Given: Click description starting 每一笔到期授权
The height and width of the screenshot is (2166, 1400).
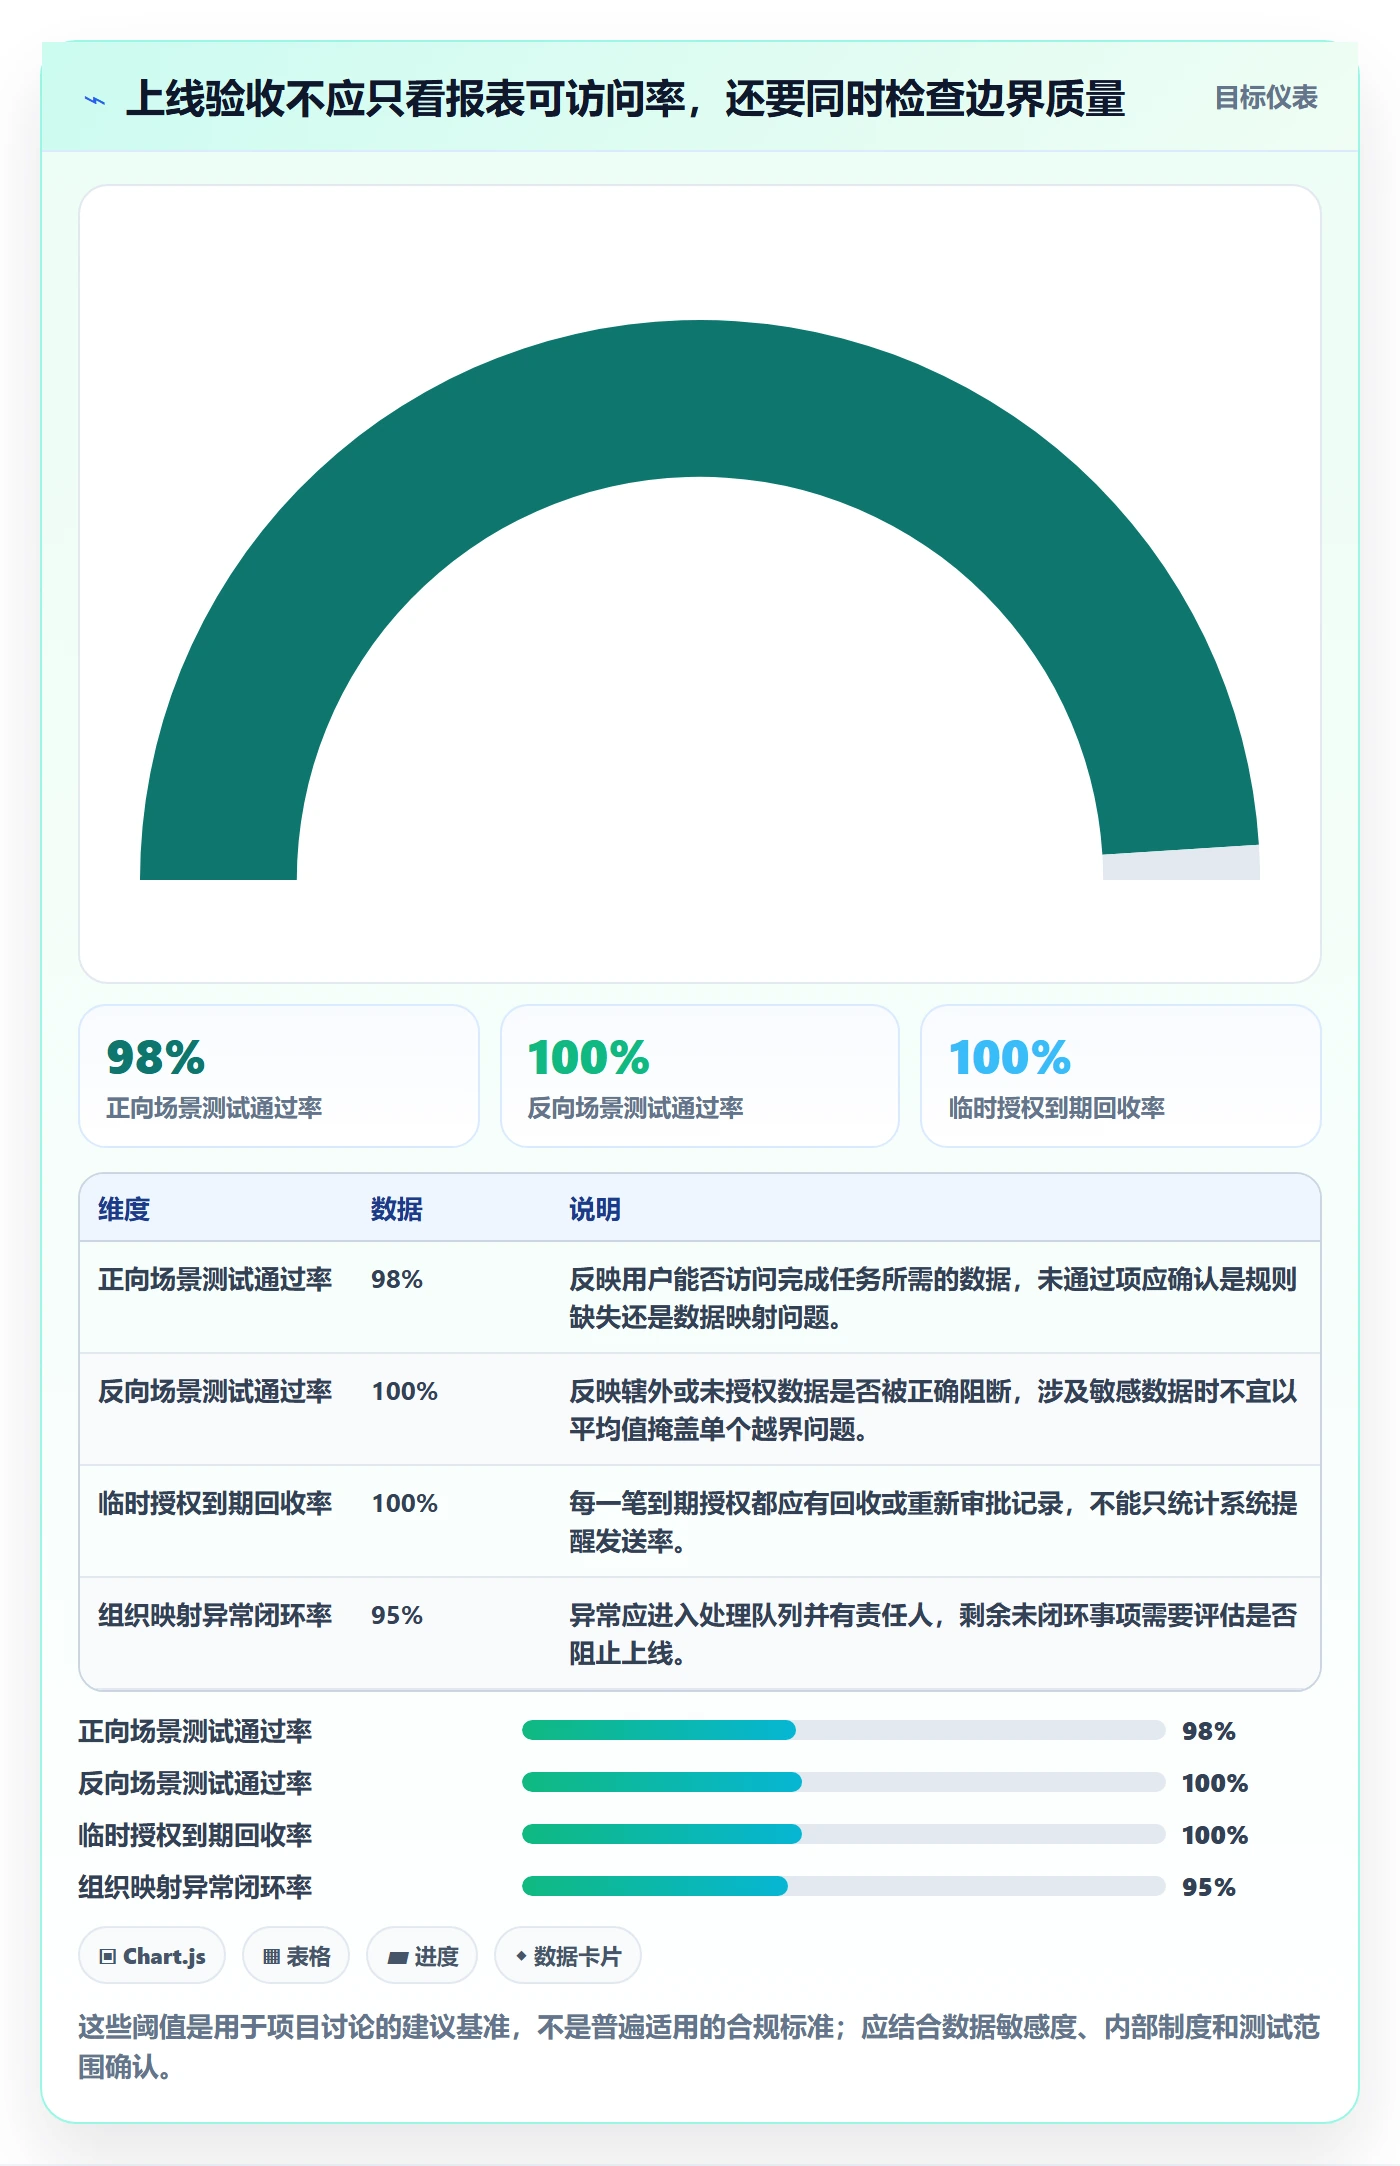Looking at the screenshot, I should [x=933, y=1522].
